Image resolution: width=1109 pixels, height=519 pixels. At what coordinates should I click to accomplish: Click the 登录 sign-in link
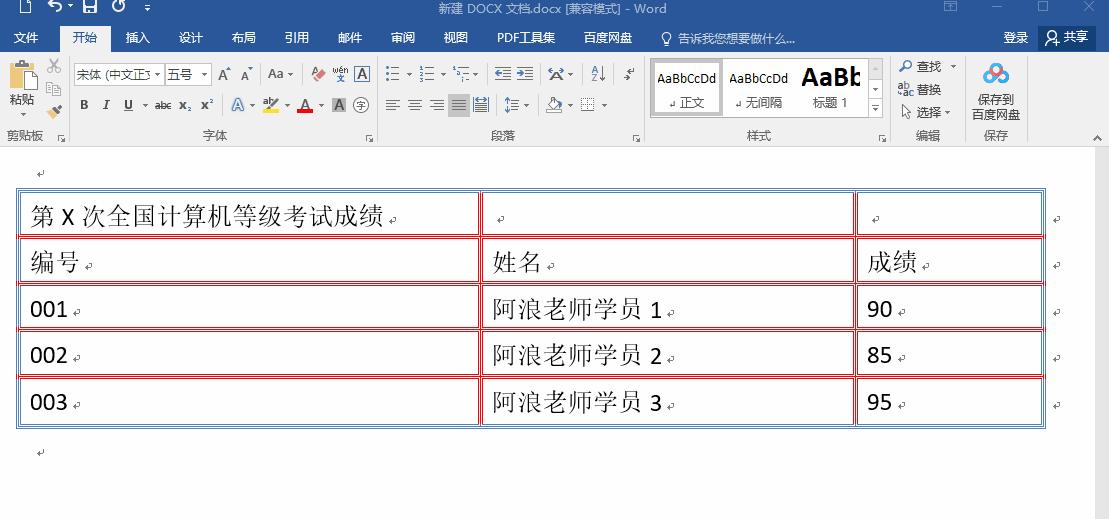click(x=1016, y=37)
